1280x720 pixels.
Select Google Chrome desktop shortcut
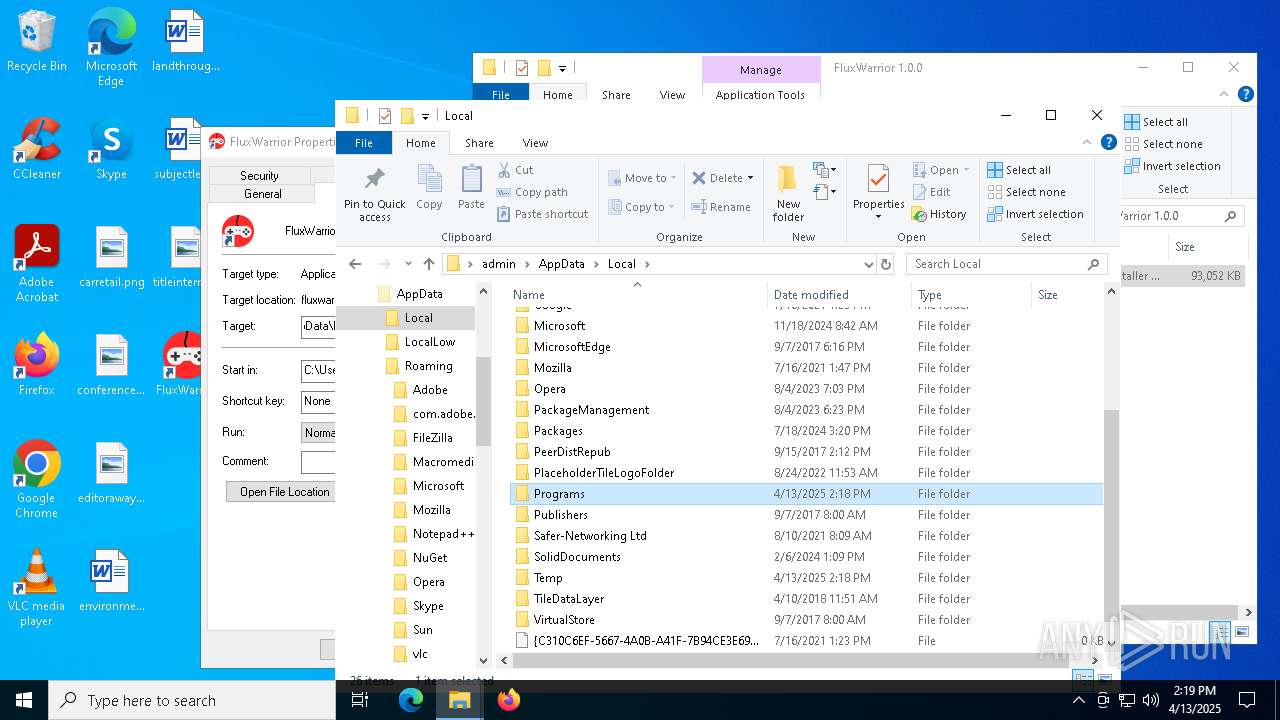coord(37,479)
